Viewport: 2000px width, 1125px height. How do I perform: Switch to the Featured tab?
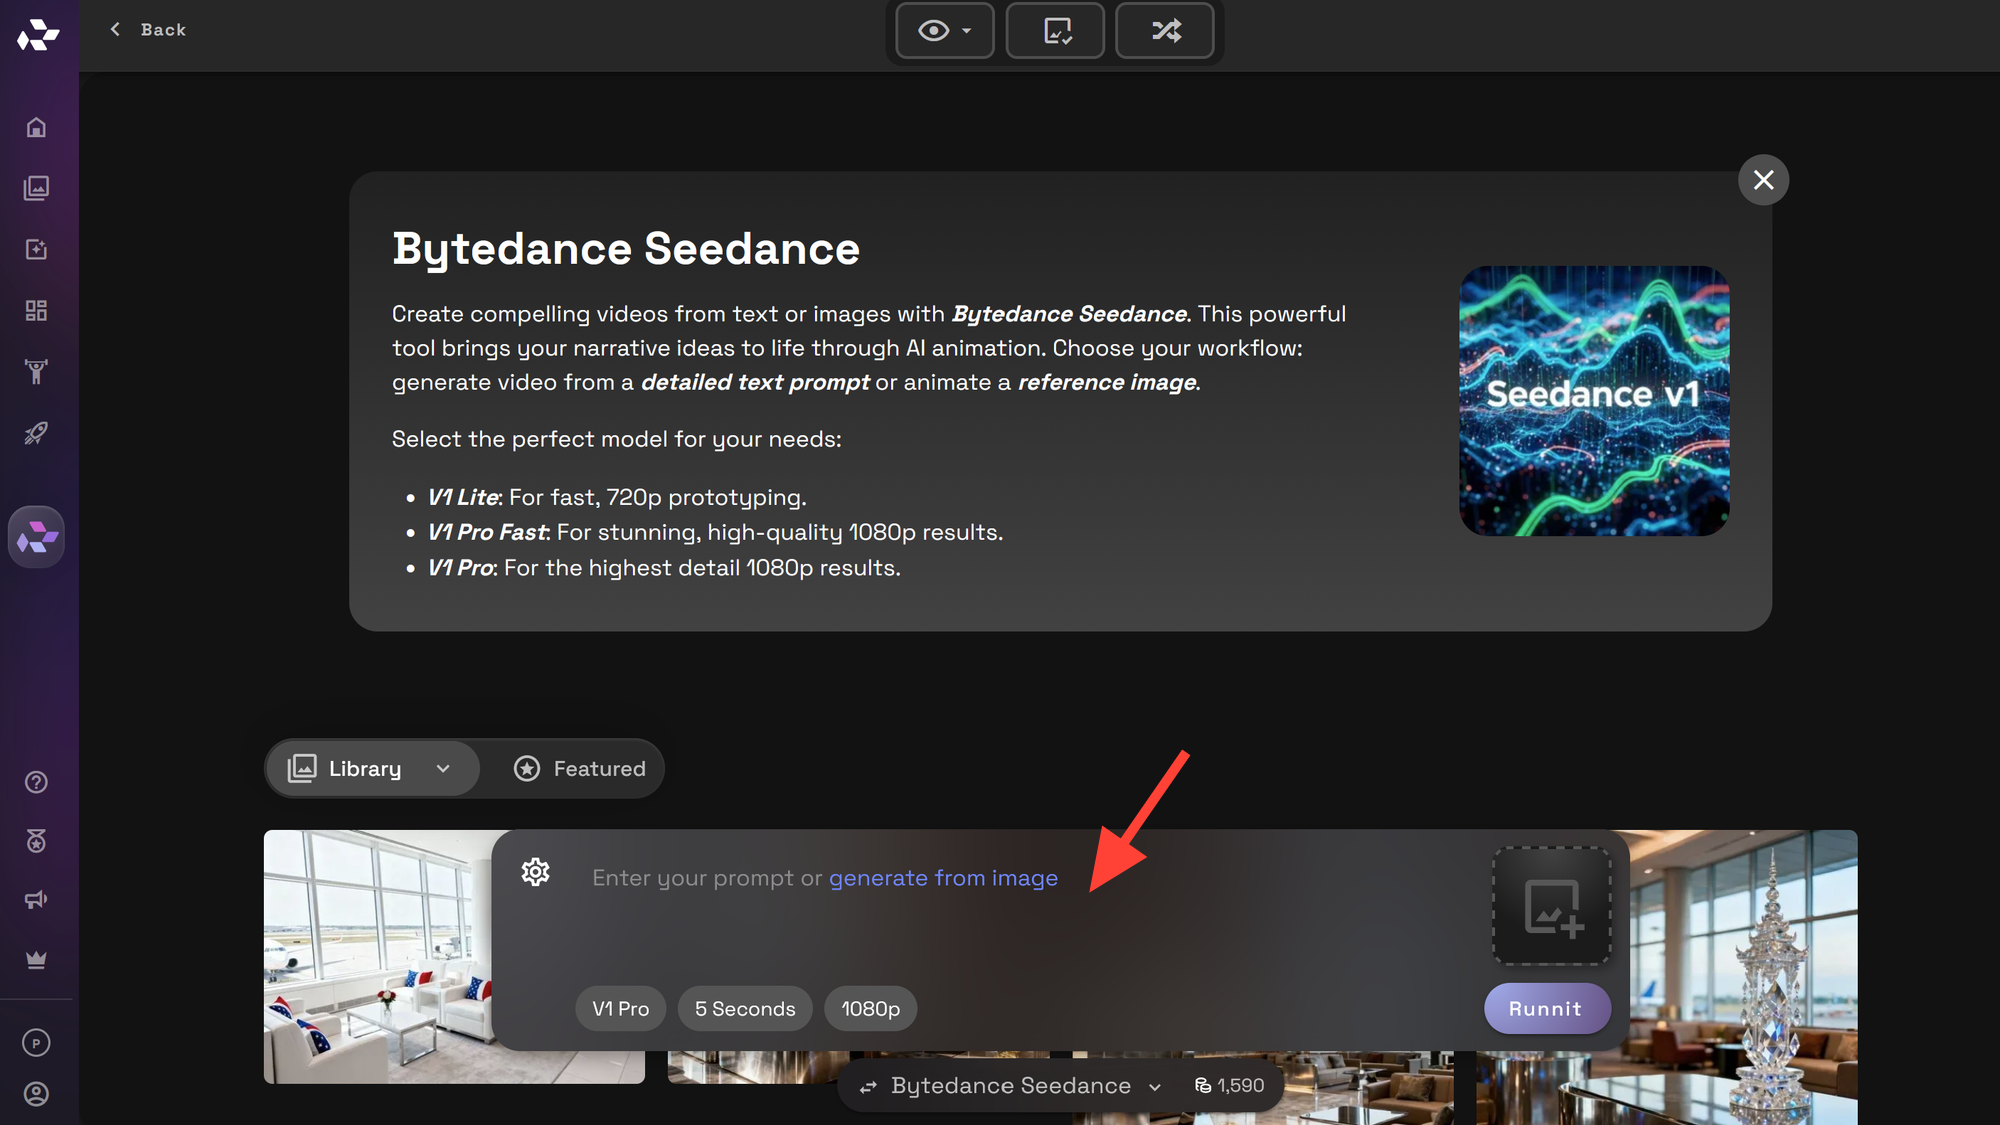click(x=580, y=768)
